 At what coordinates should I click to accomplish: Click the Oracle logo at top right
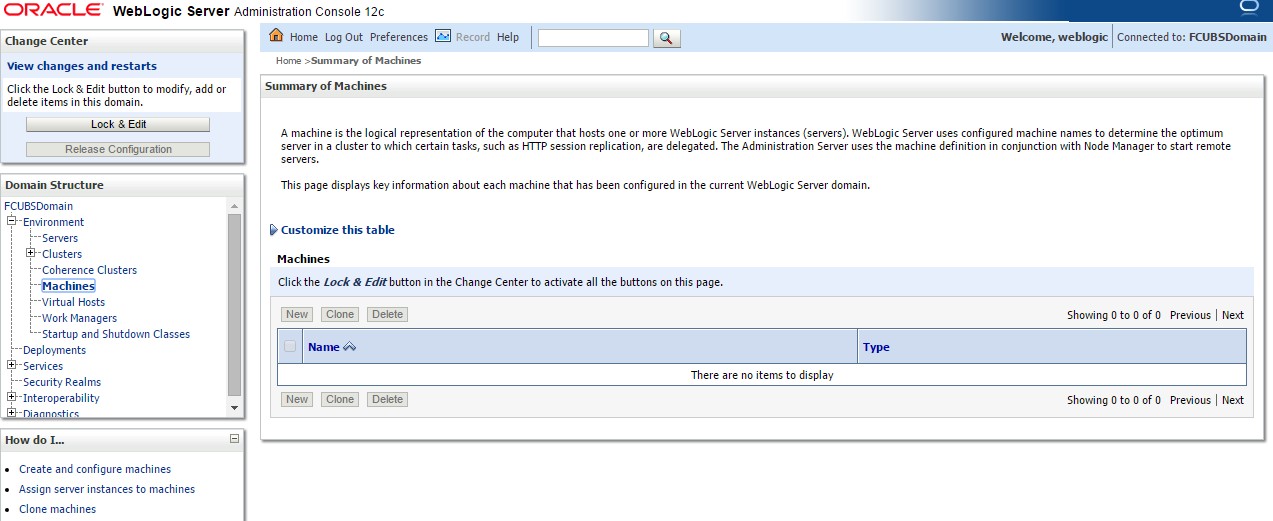point(1248,9)
